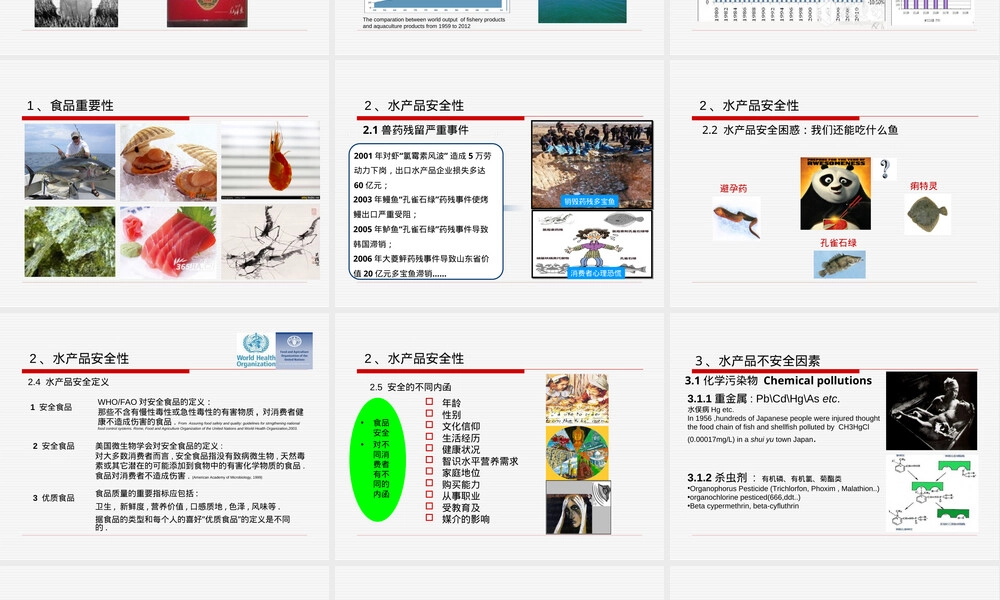Click the fishery output comparison caption text
This screenshot has height=600, width=1000.
click(x=434, y=23)
